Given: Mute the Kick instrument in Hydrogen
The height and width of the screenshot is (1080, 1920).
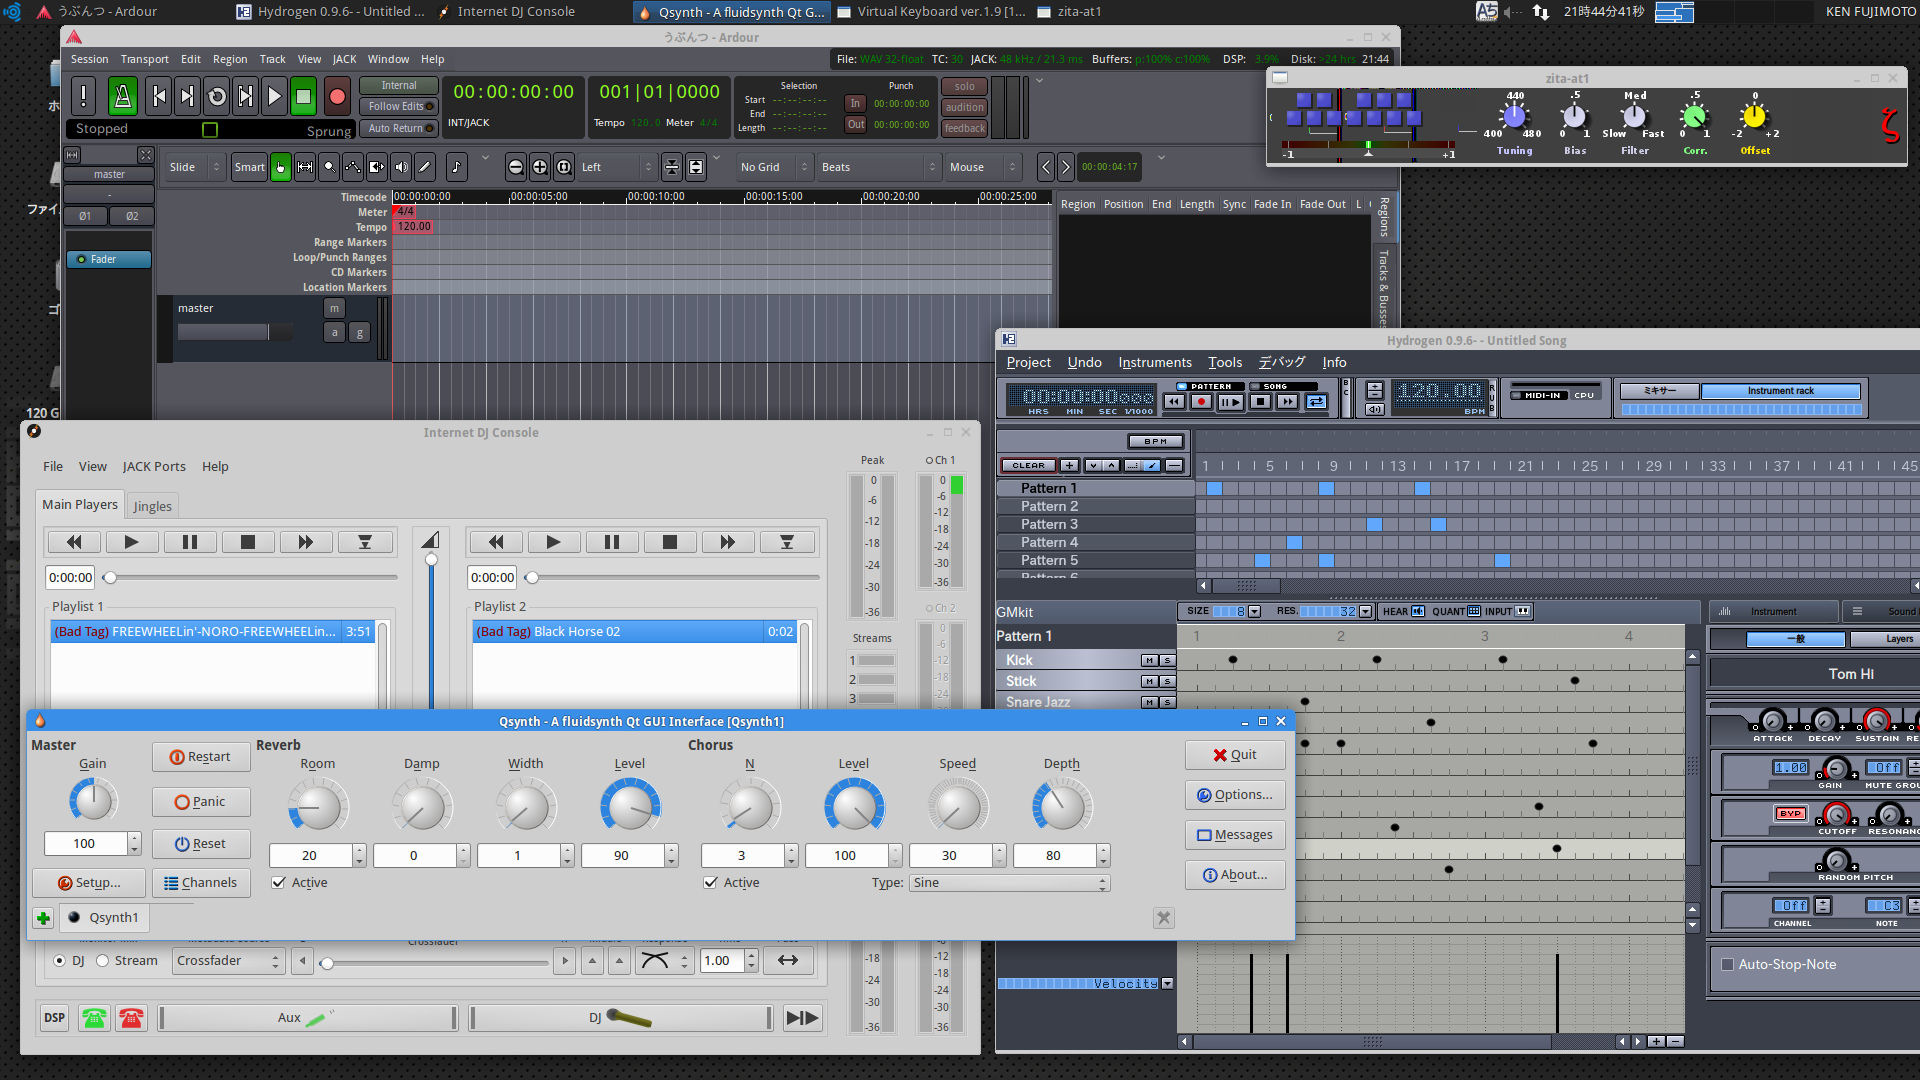Looking at the screenshot, I should (x=1150, y=661).
